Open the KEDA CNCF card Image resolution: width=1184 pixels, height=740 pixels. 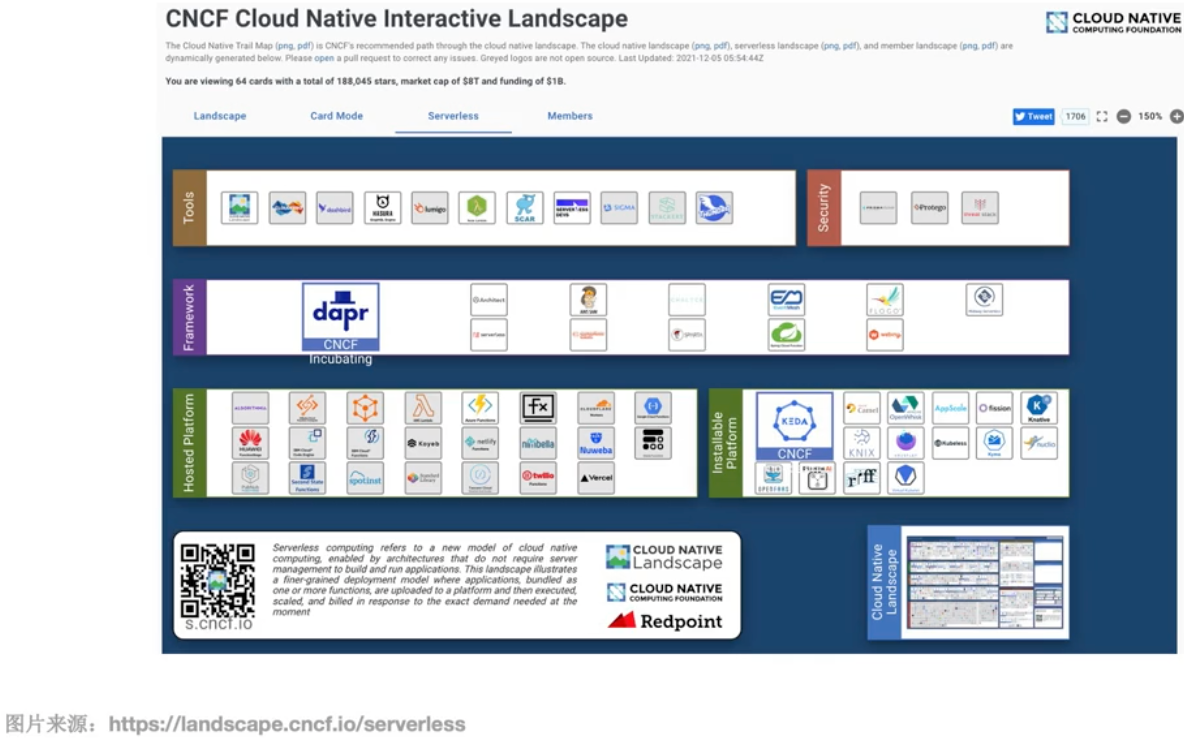point(794,426)
